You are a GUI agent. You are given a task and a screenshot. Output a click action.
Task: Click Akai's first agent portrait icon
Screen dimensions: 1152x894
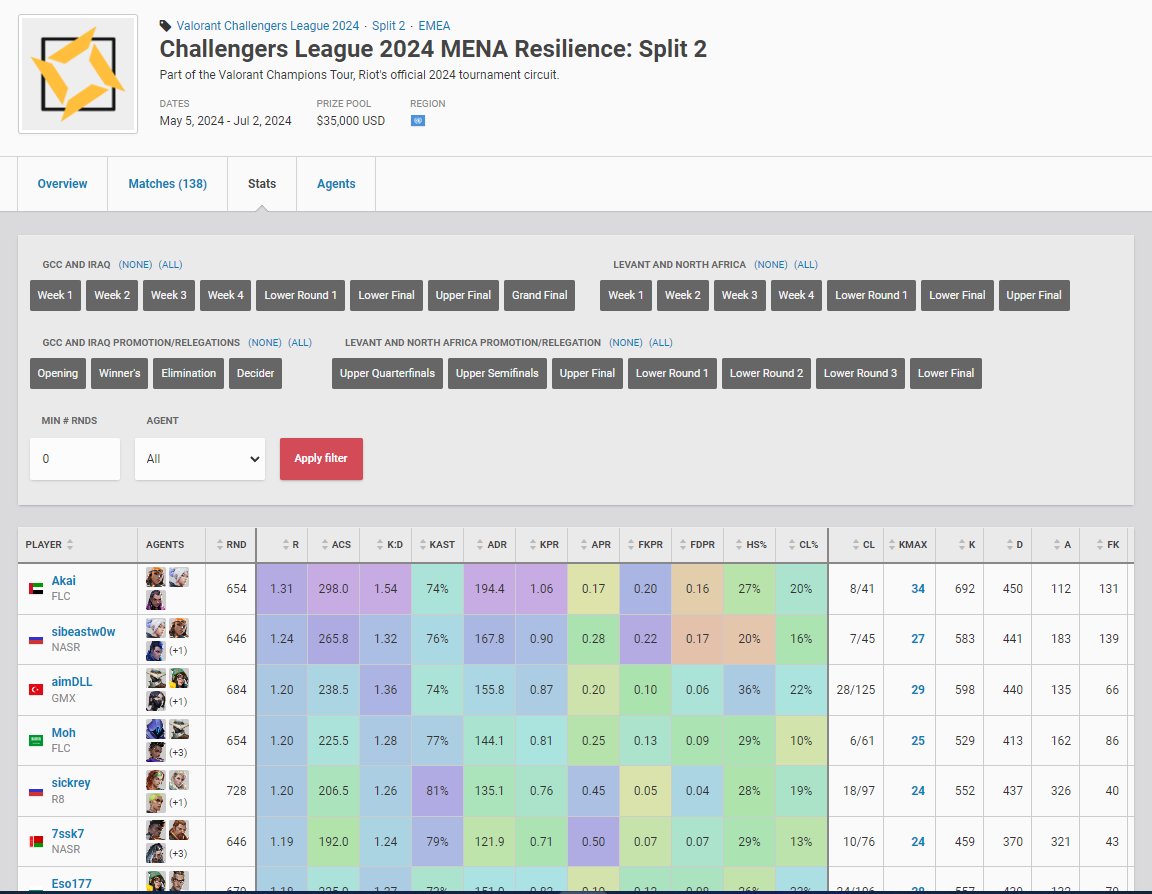[155, 577]
